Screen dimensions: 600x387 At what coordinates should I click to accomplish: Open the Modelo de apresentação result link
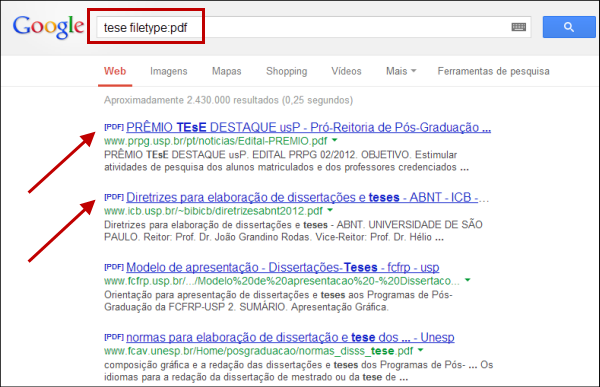tap(283, 267)
